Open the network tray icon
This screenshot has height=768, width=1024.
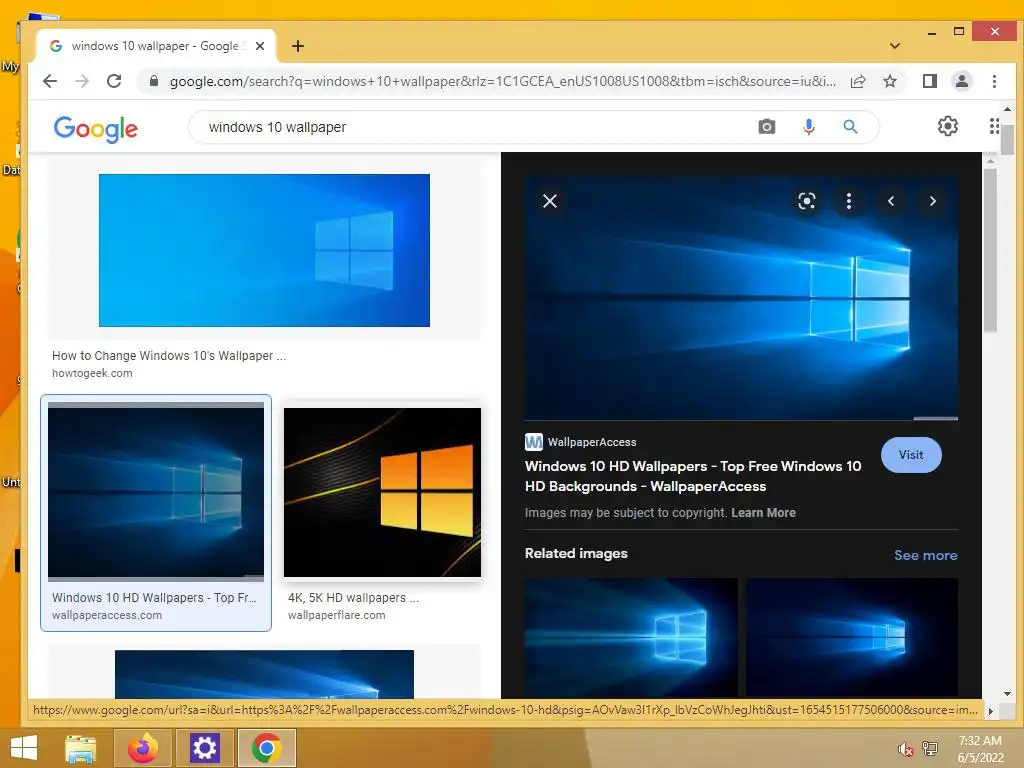pyautogui.click(x=930, y=749)
